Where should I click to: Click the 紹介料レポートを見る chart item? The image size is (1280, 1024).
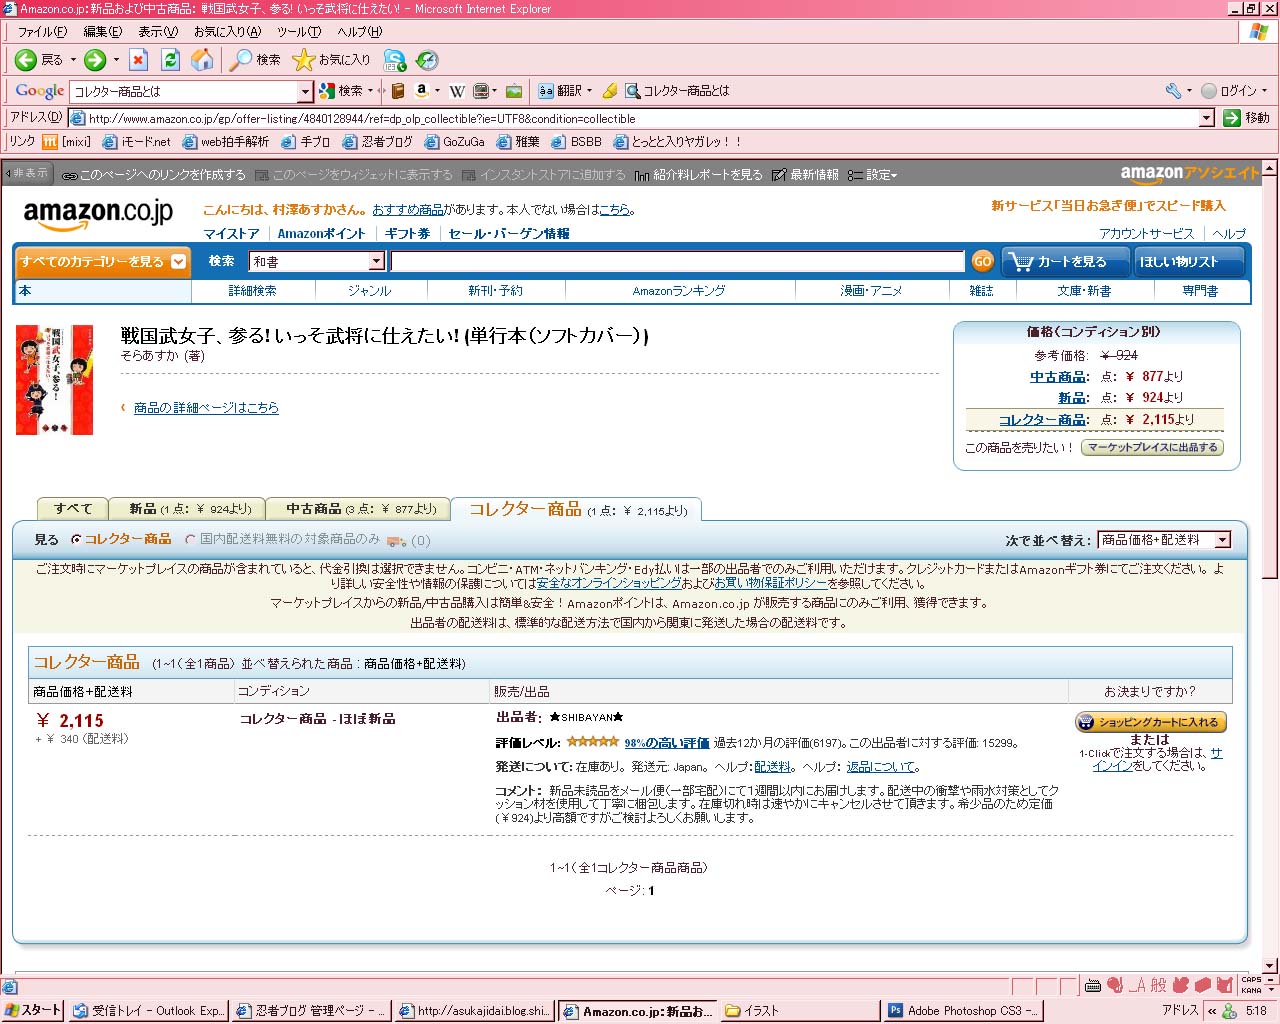(699, 175)
